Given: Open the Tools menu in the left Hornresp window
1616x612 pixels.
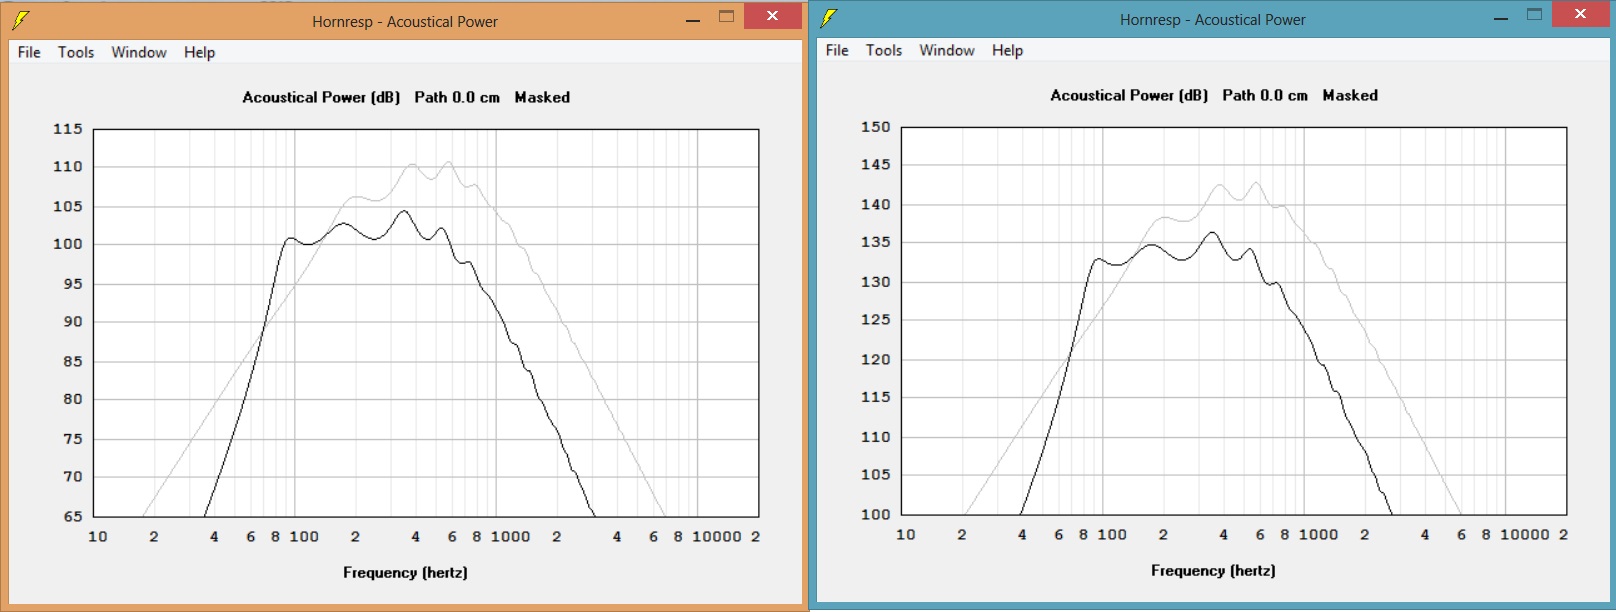Looking at the screenshot, I should click(x=76, y=52).
